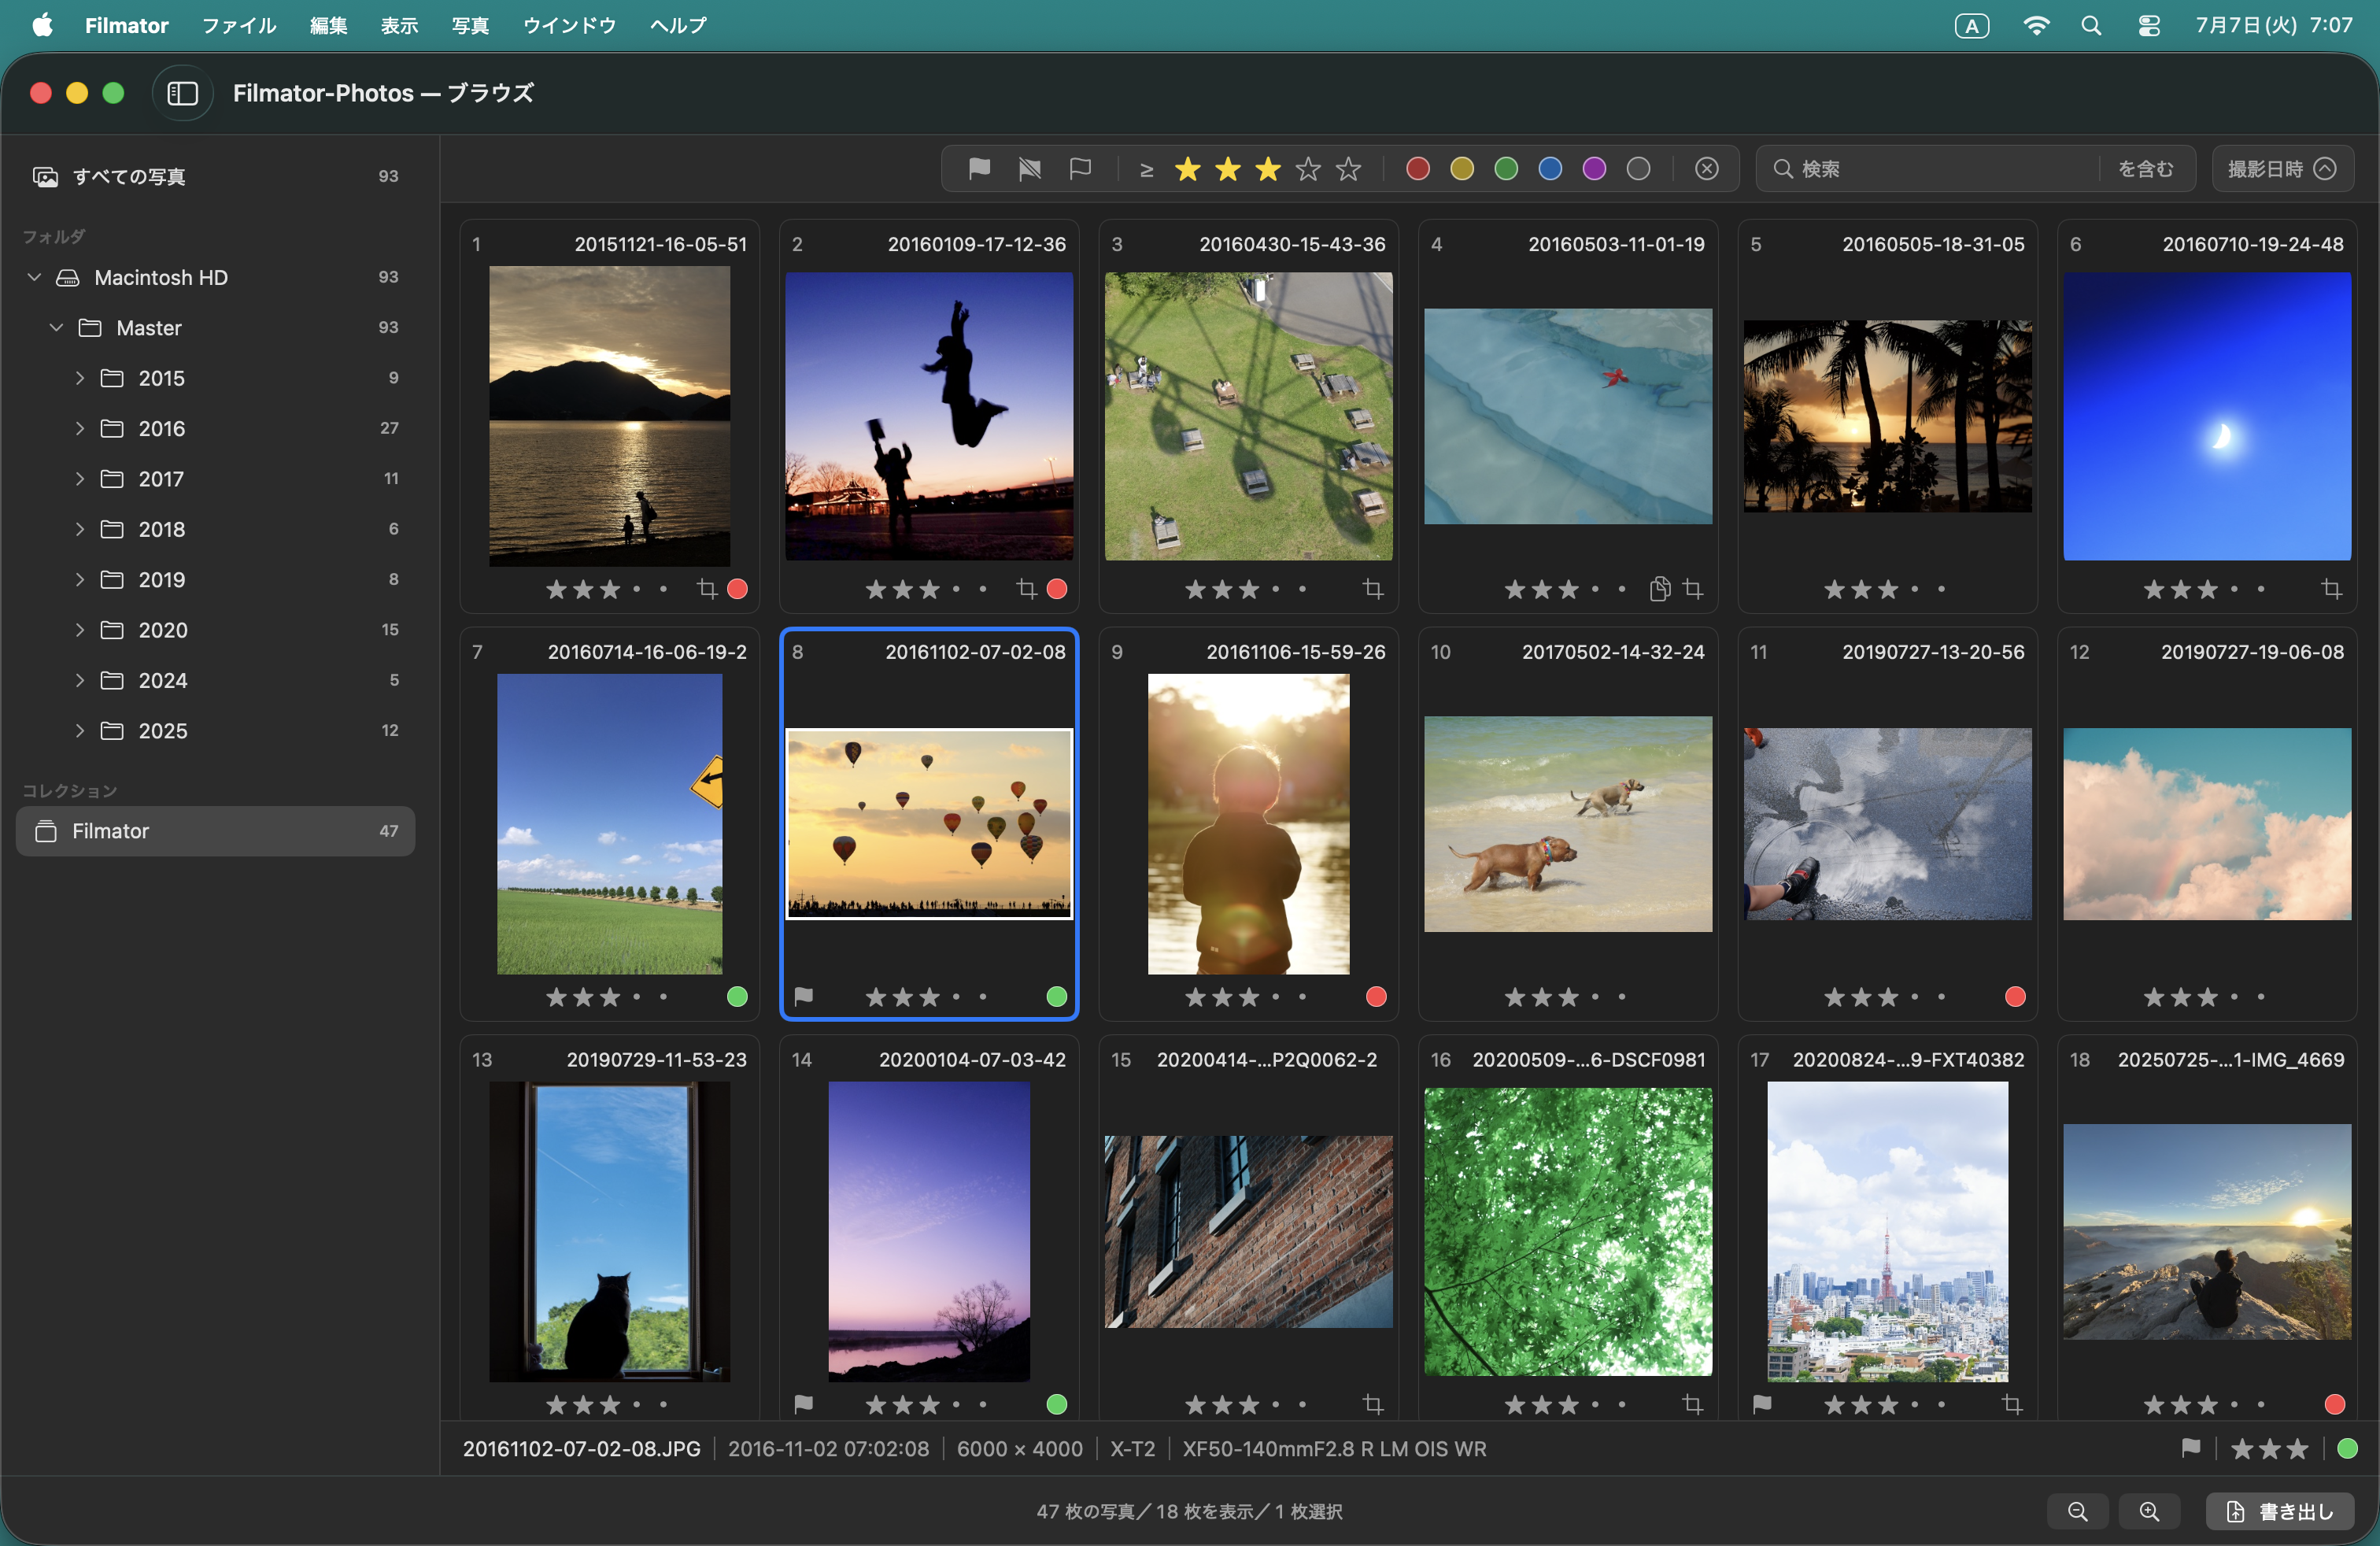This screenshot has width=2380, height=1546.
Task: Open the ファイル menu
Action: click(238, 25)
